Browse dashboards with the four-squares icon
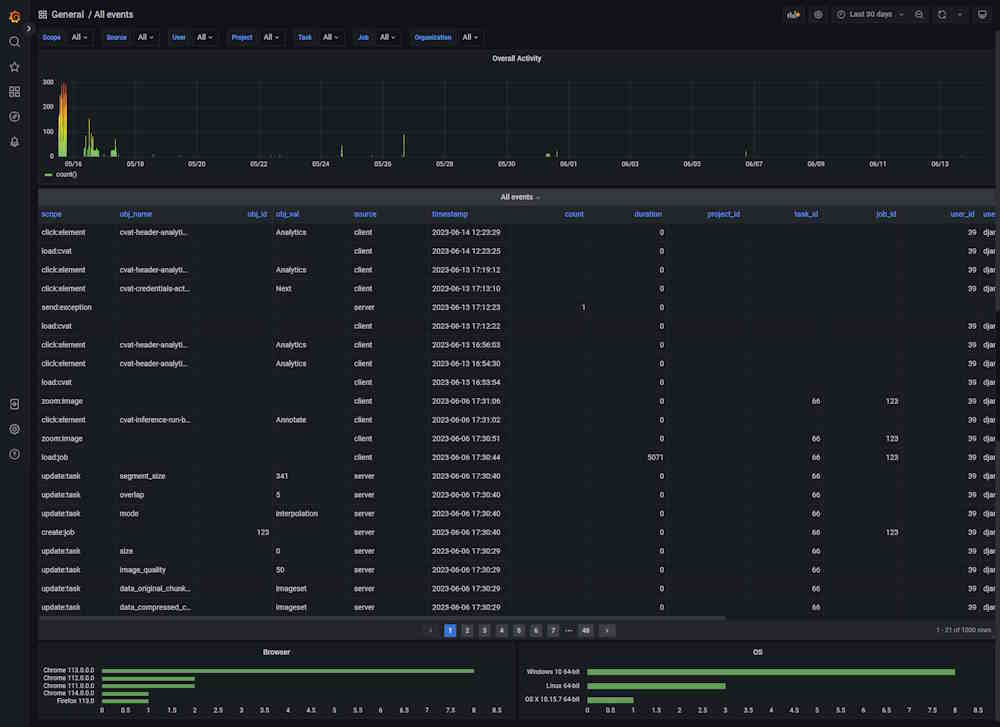The width and height of the screenshot is (1000, 727). (x=14, y=91)
